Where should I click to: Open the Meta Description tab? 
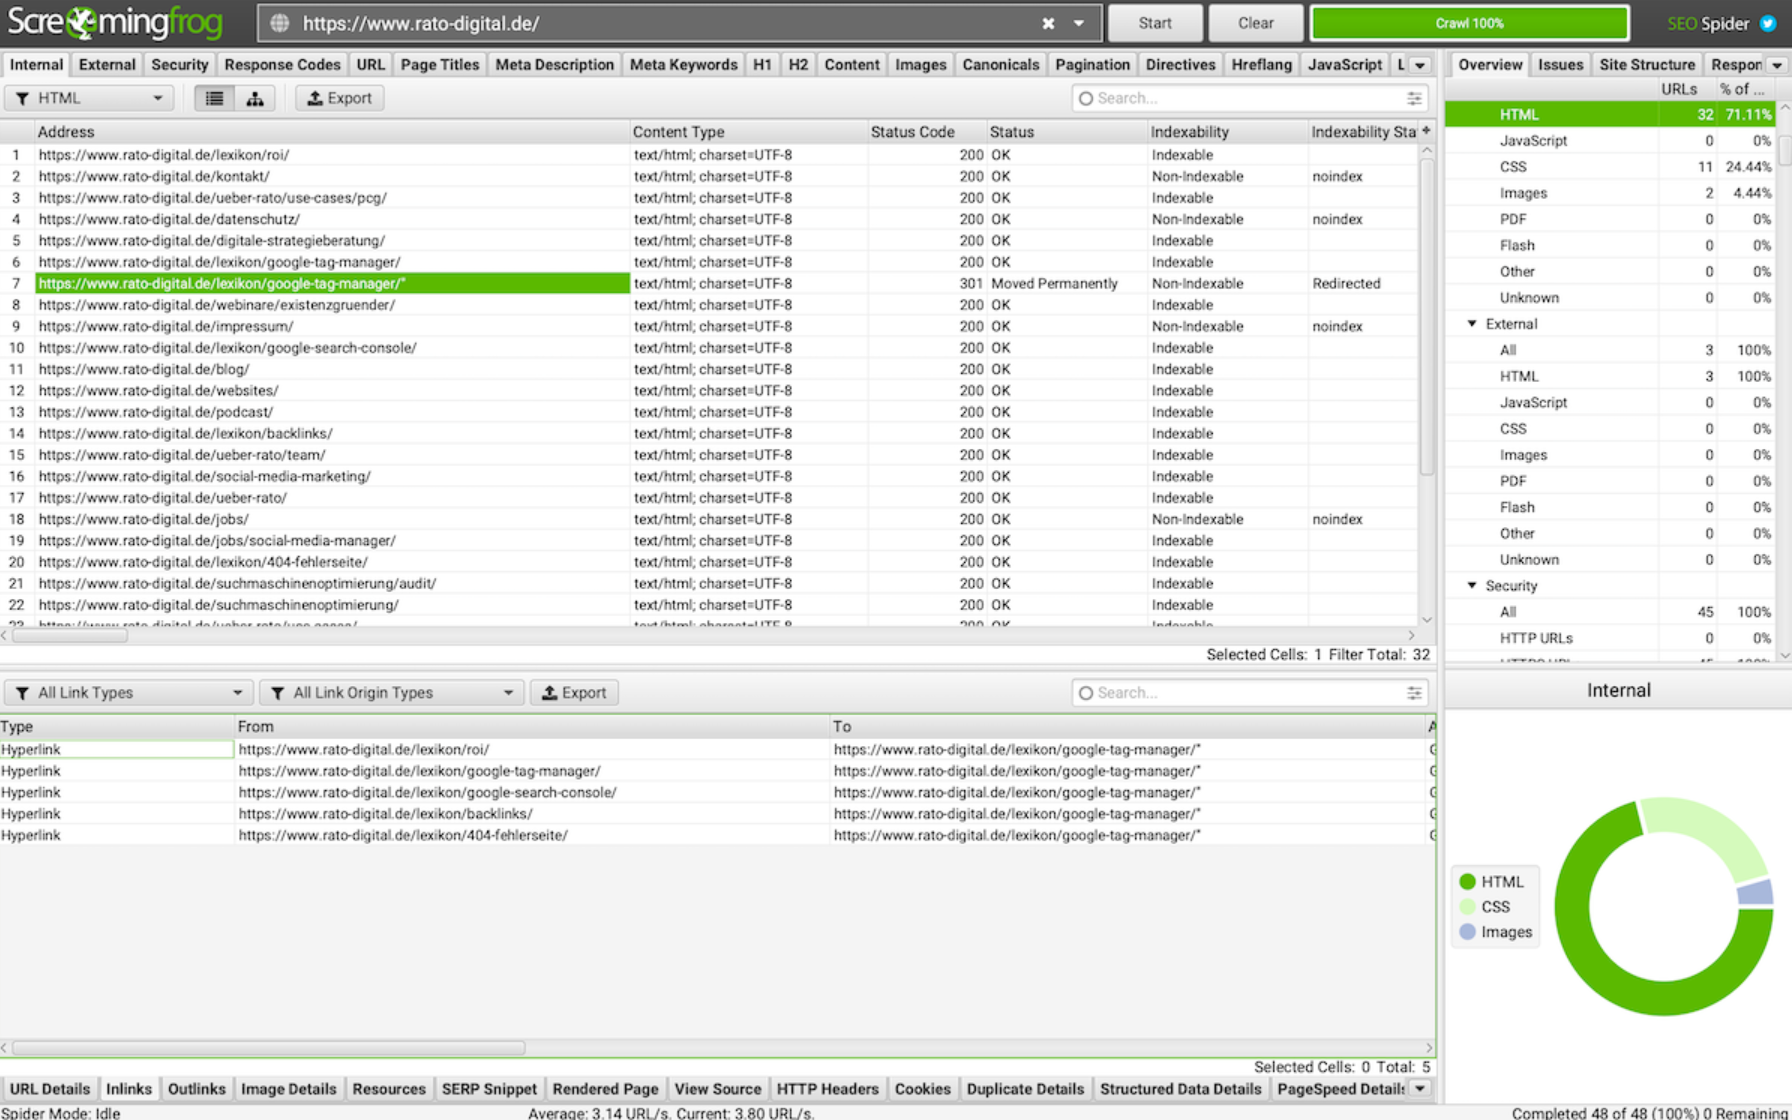[x=555, y=64]
